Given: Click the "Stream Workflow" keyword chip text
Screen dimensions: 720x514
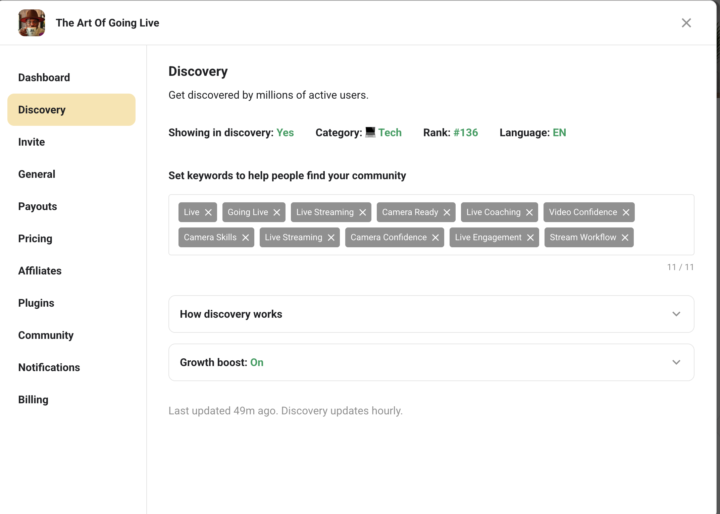Looking at the screenshot, I should point(583,237).
